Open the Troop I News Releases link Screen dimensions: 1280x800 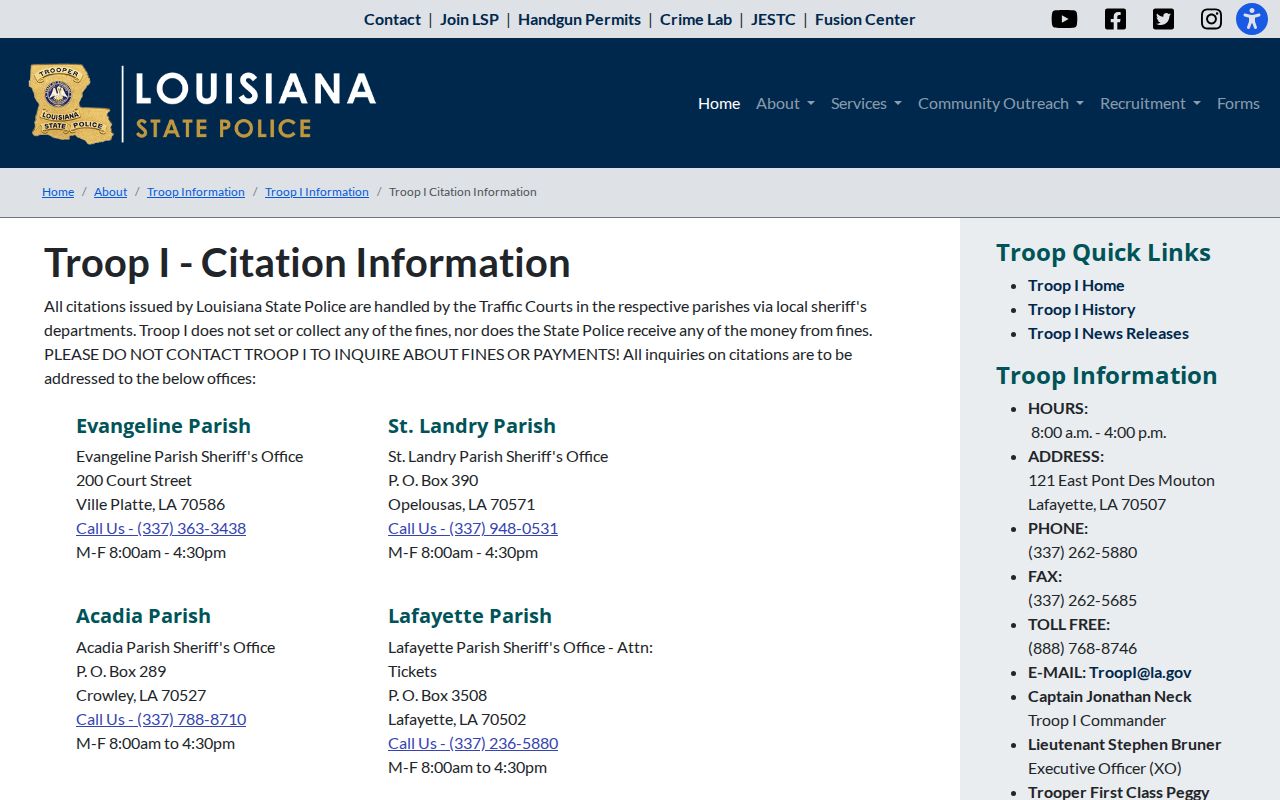(1108, 333)
